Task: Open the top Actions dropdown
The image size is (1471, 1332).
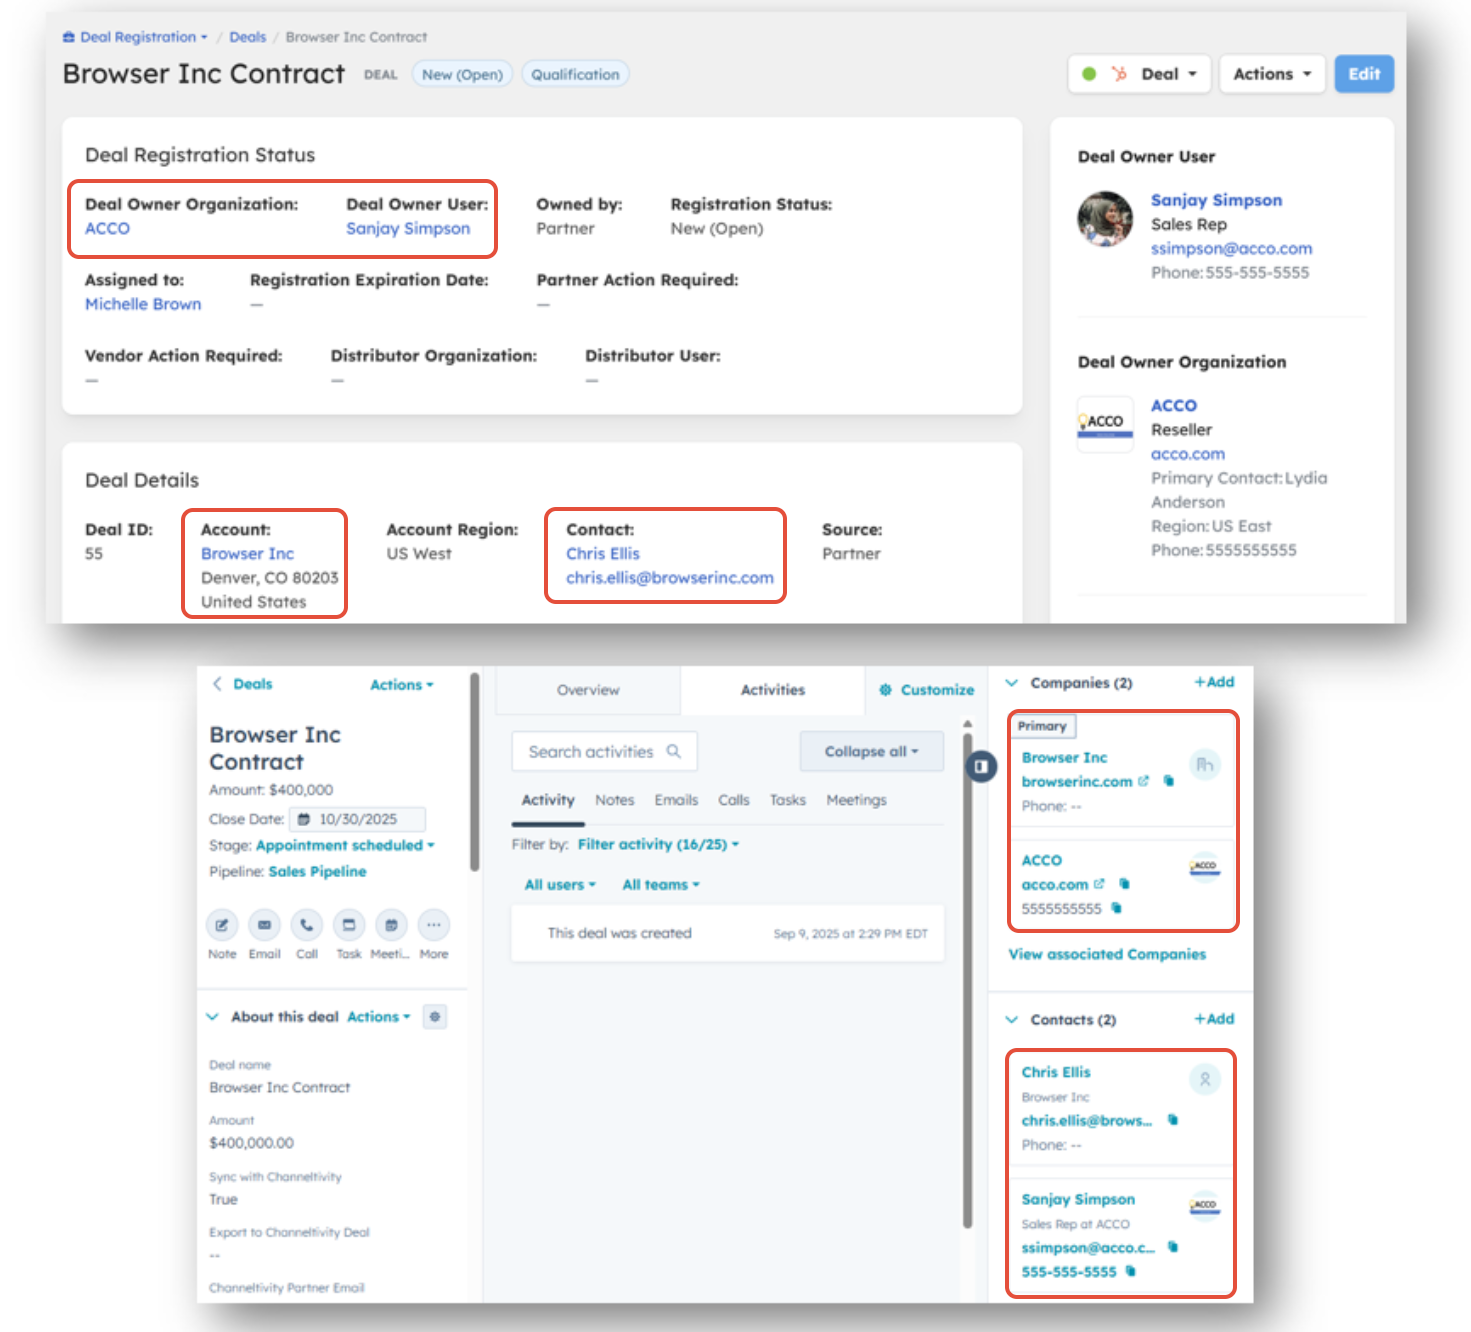Action: [1272, 74]
